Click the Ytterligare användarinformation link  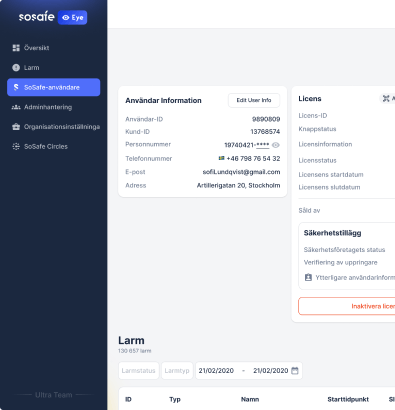coord(355,277)
